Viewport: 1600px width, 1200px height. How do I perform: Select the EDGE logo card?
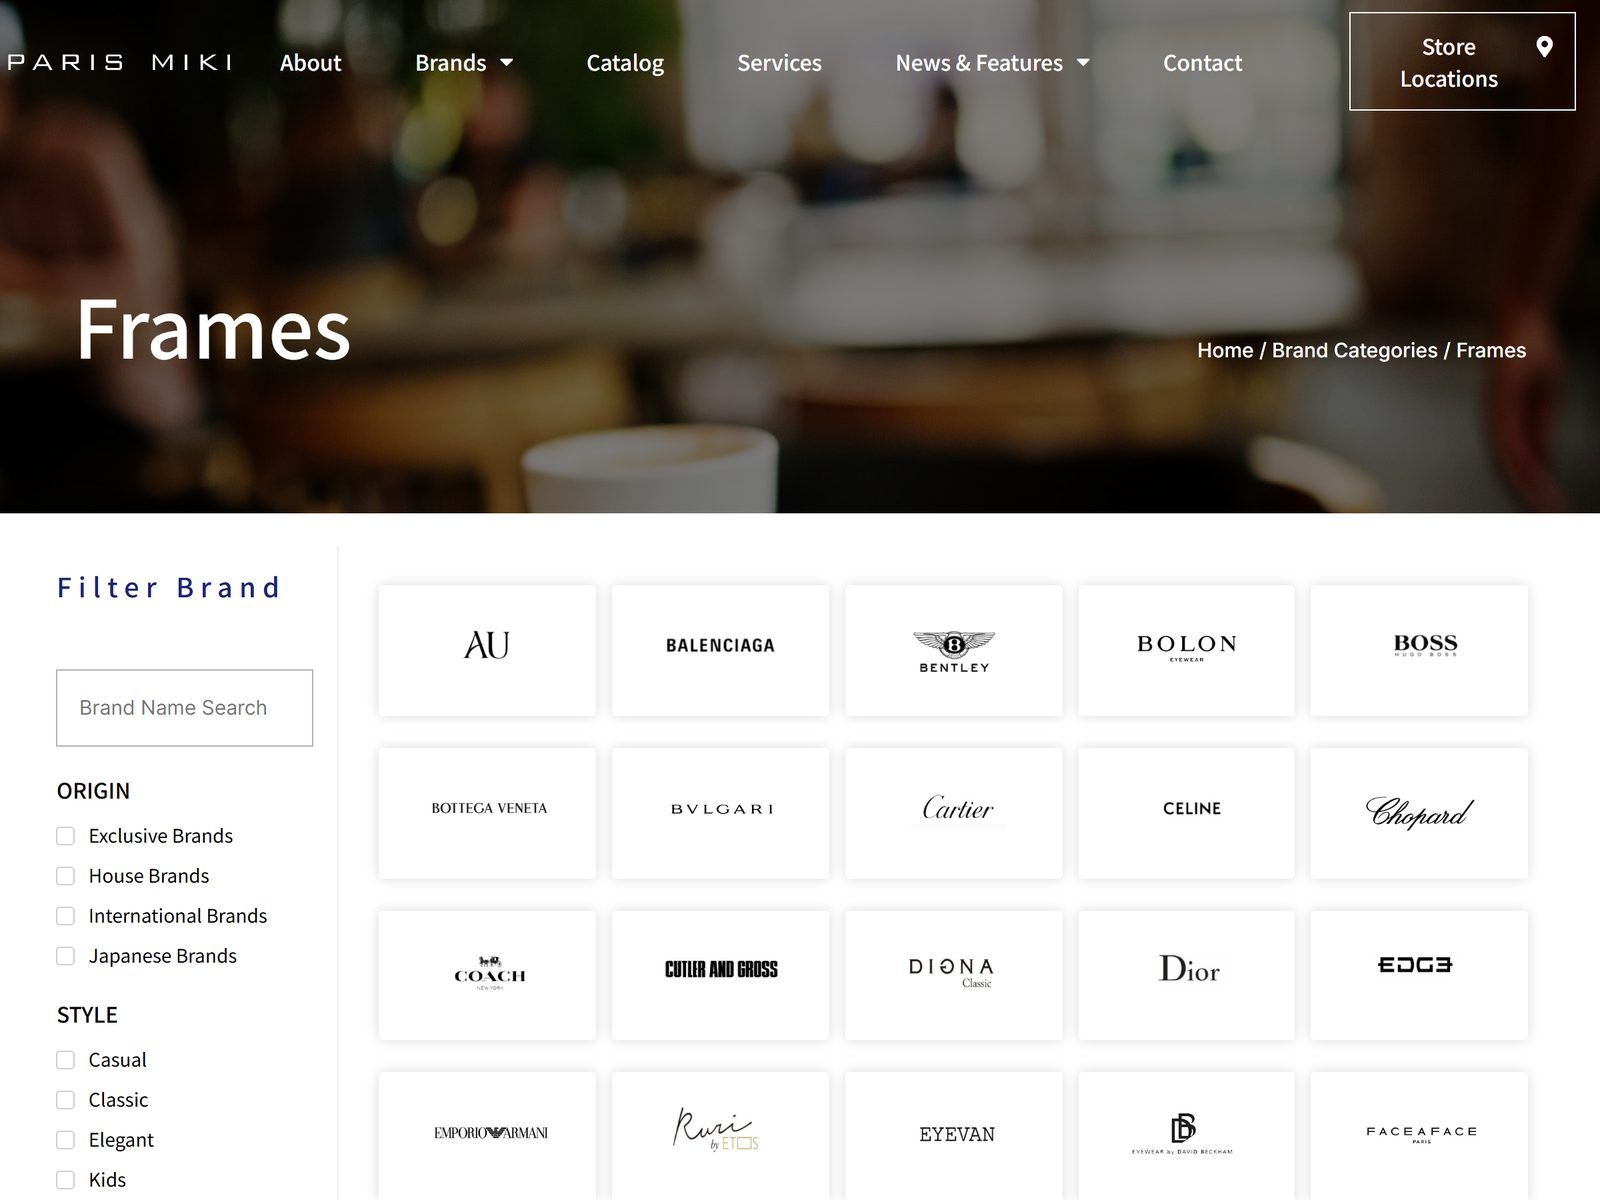coord(1419,975)
